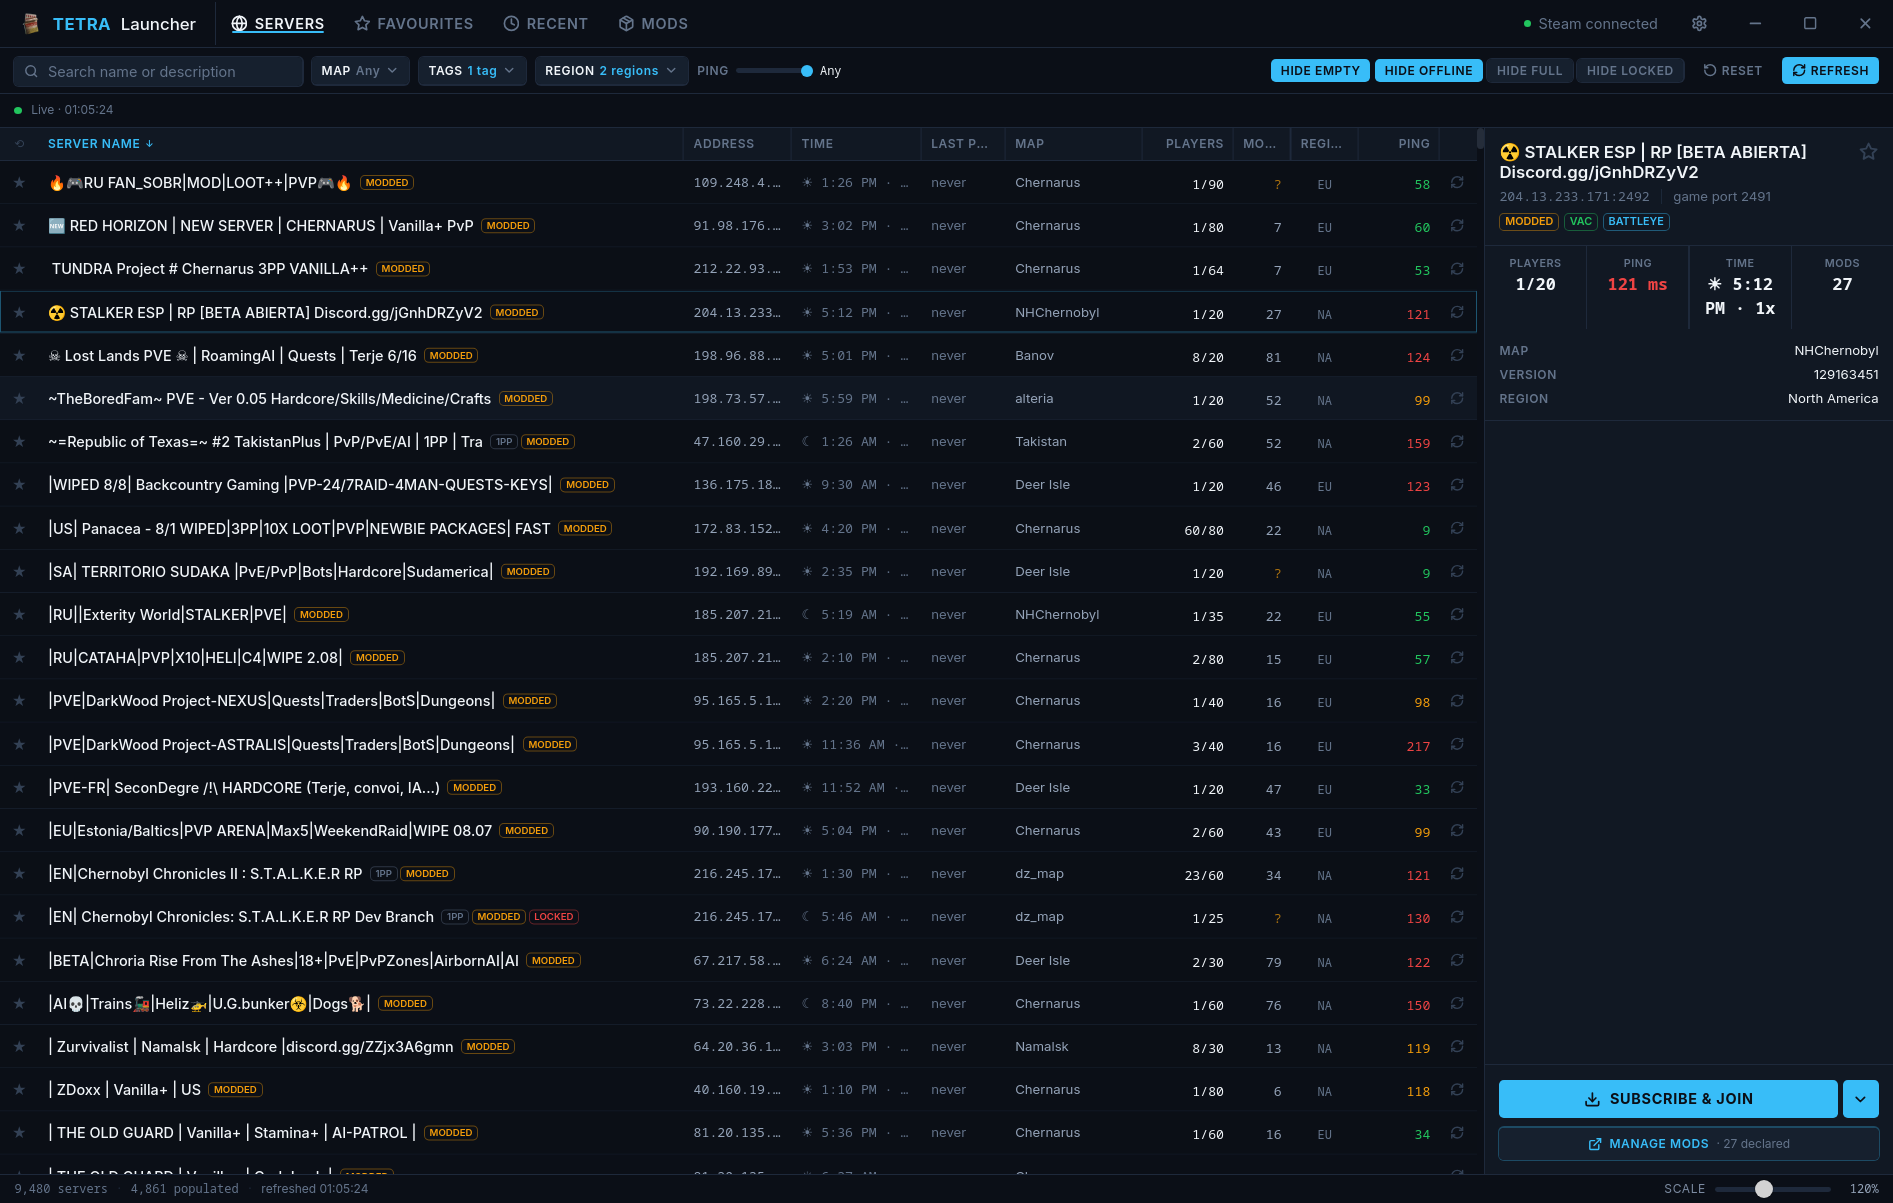The height and width of the screenshot is (1203, 1893).
Task: Star the TUNDRA Project server row
Action: 19,269
